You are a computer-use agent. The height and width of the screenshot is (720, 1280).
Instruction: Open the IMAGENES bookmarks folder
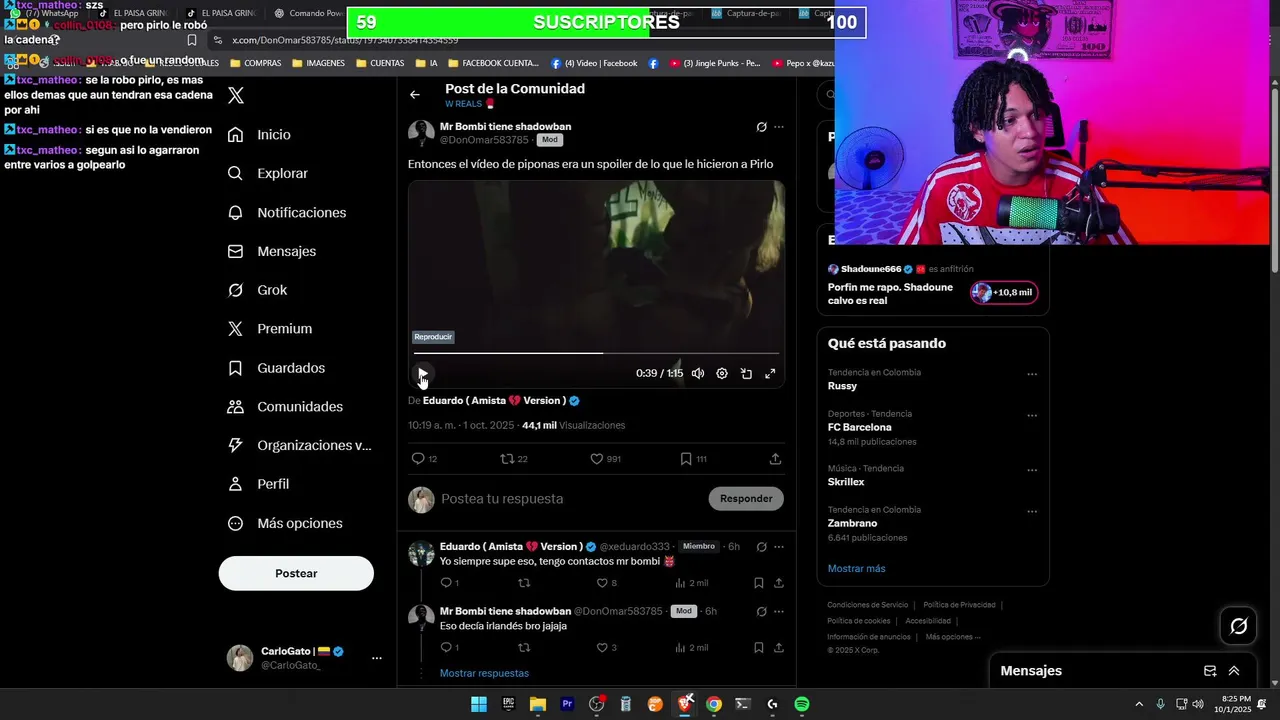click(x=319, y=63)
